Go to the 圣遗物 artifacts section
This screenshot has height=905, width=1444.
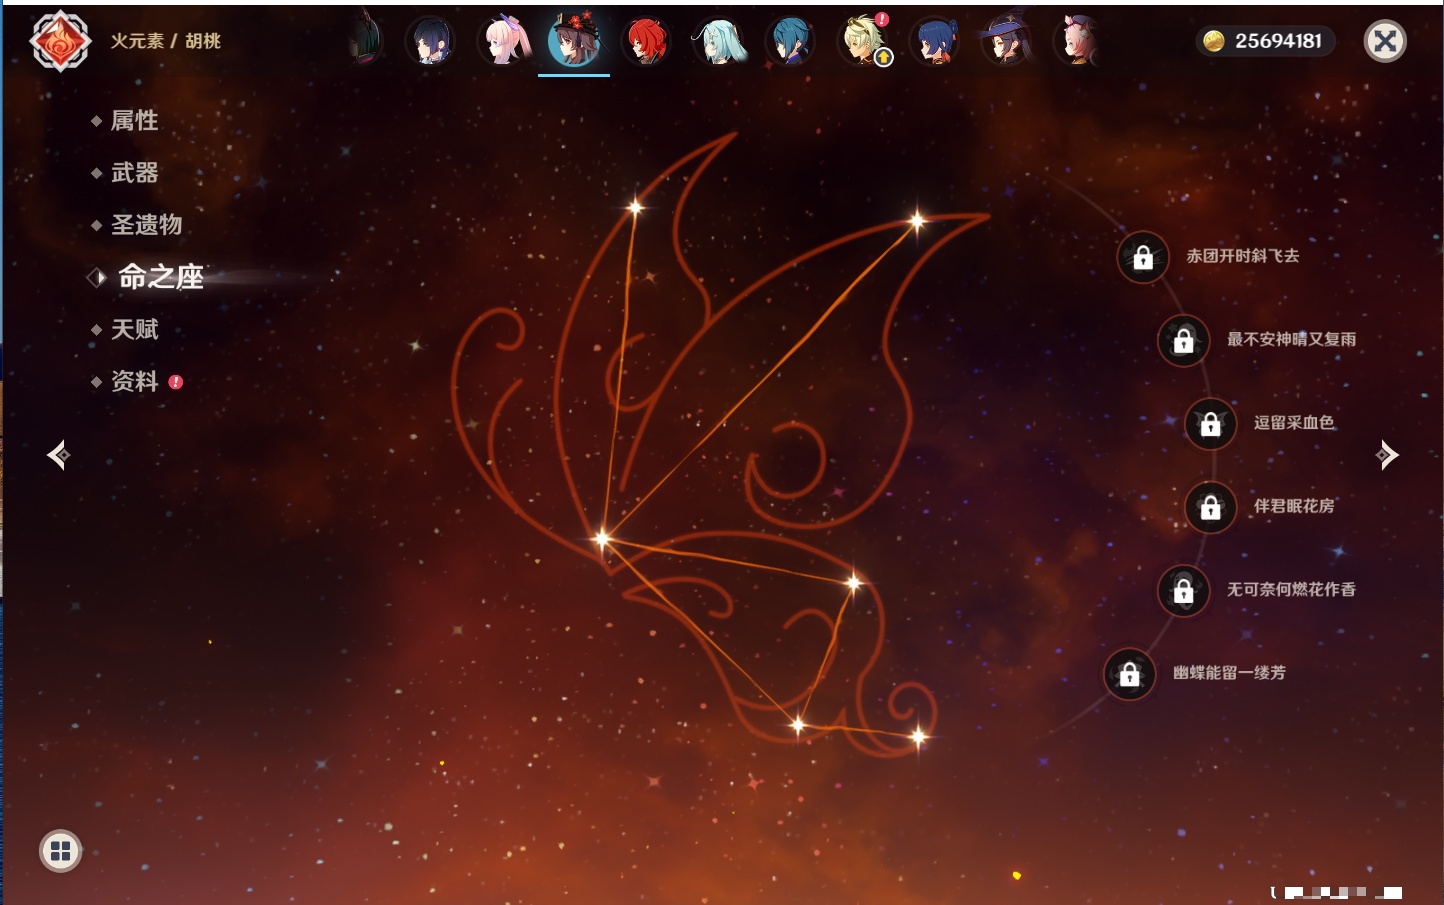146,225
